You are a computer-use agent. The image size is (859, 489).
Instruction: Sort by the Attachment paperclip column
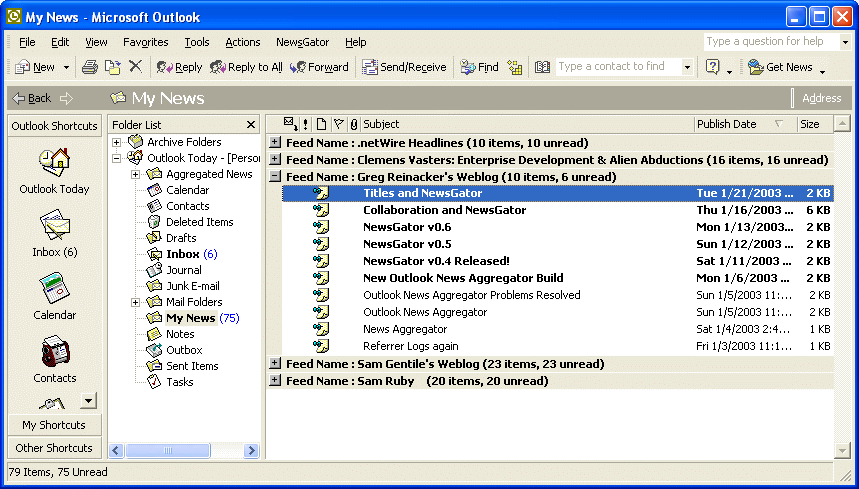354,124
